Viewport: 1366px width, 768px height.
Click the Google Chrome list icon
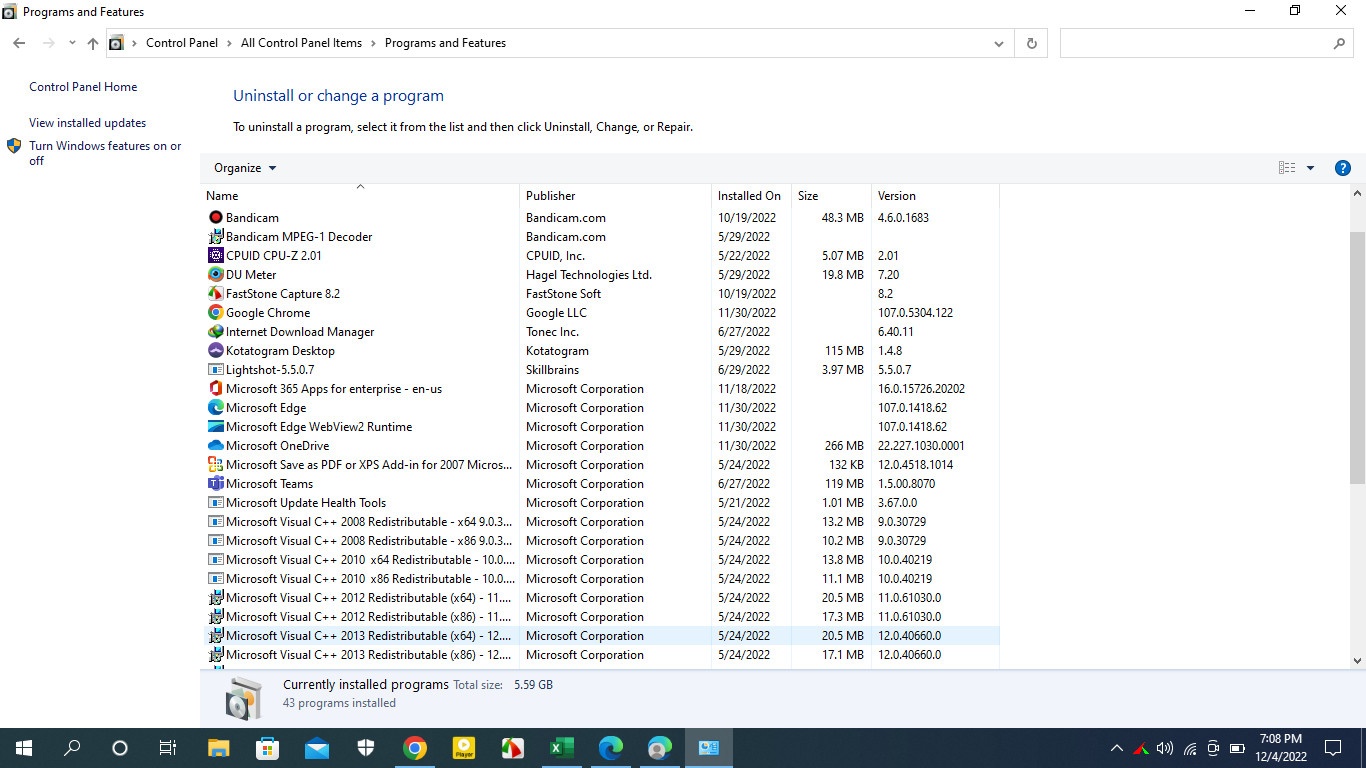(215, 312)
